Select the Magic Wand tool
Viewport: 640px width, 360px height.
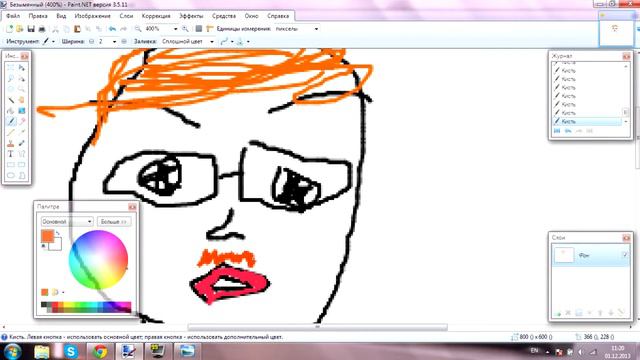tap(11, 100)
